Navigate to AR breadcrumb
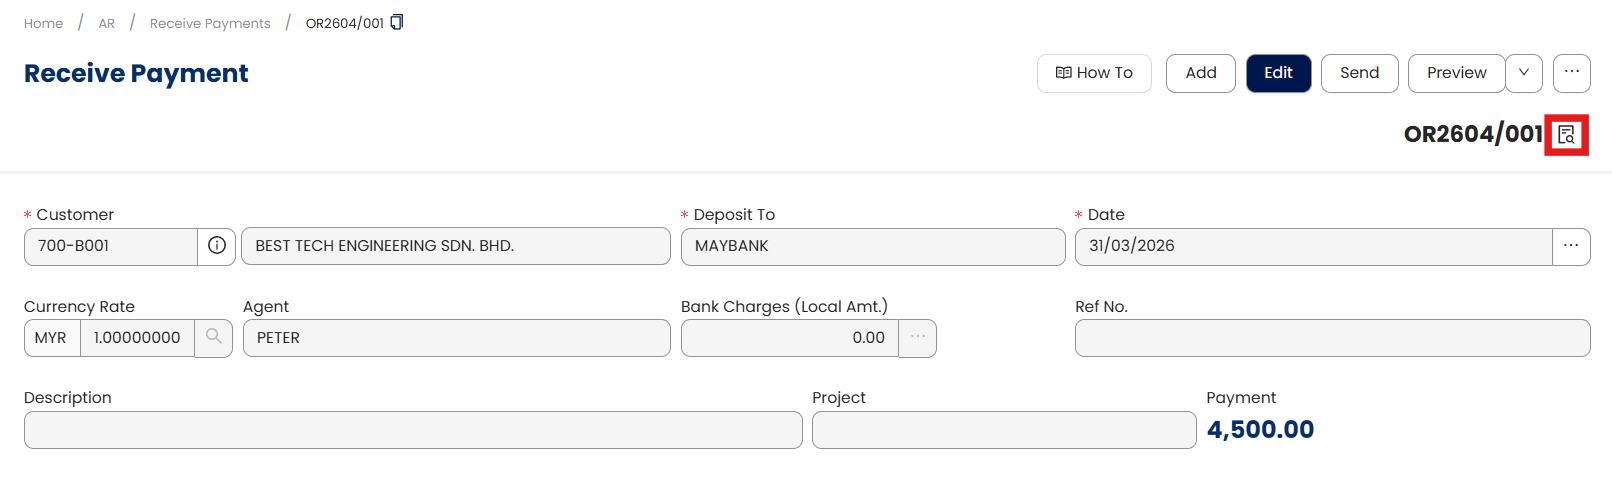 pyautogui.click(x=107, y=23)
